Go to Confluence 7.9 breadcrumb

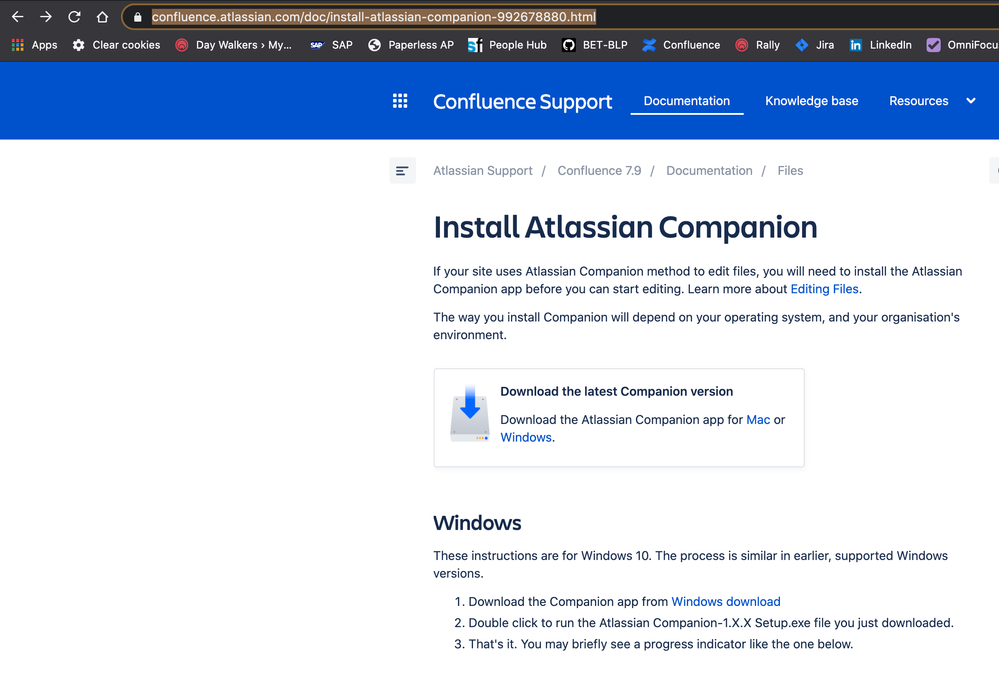(600, 171)
